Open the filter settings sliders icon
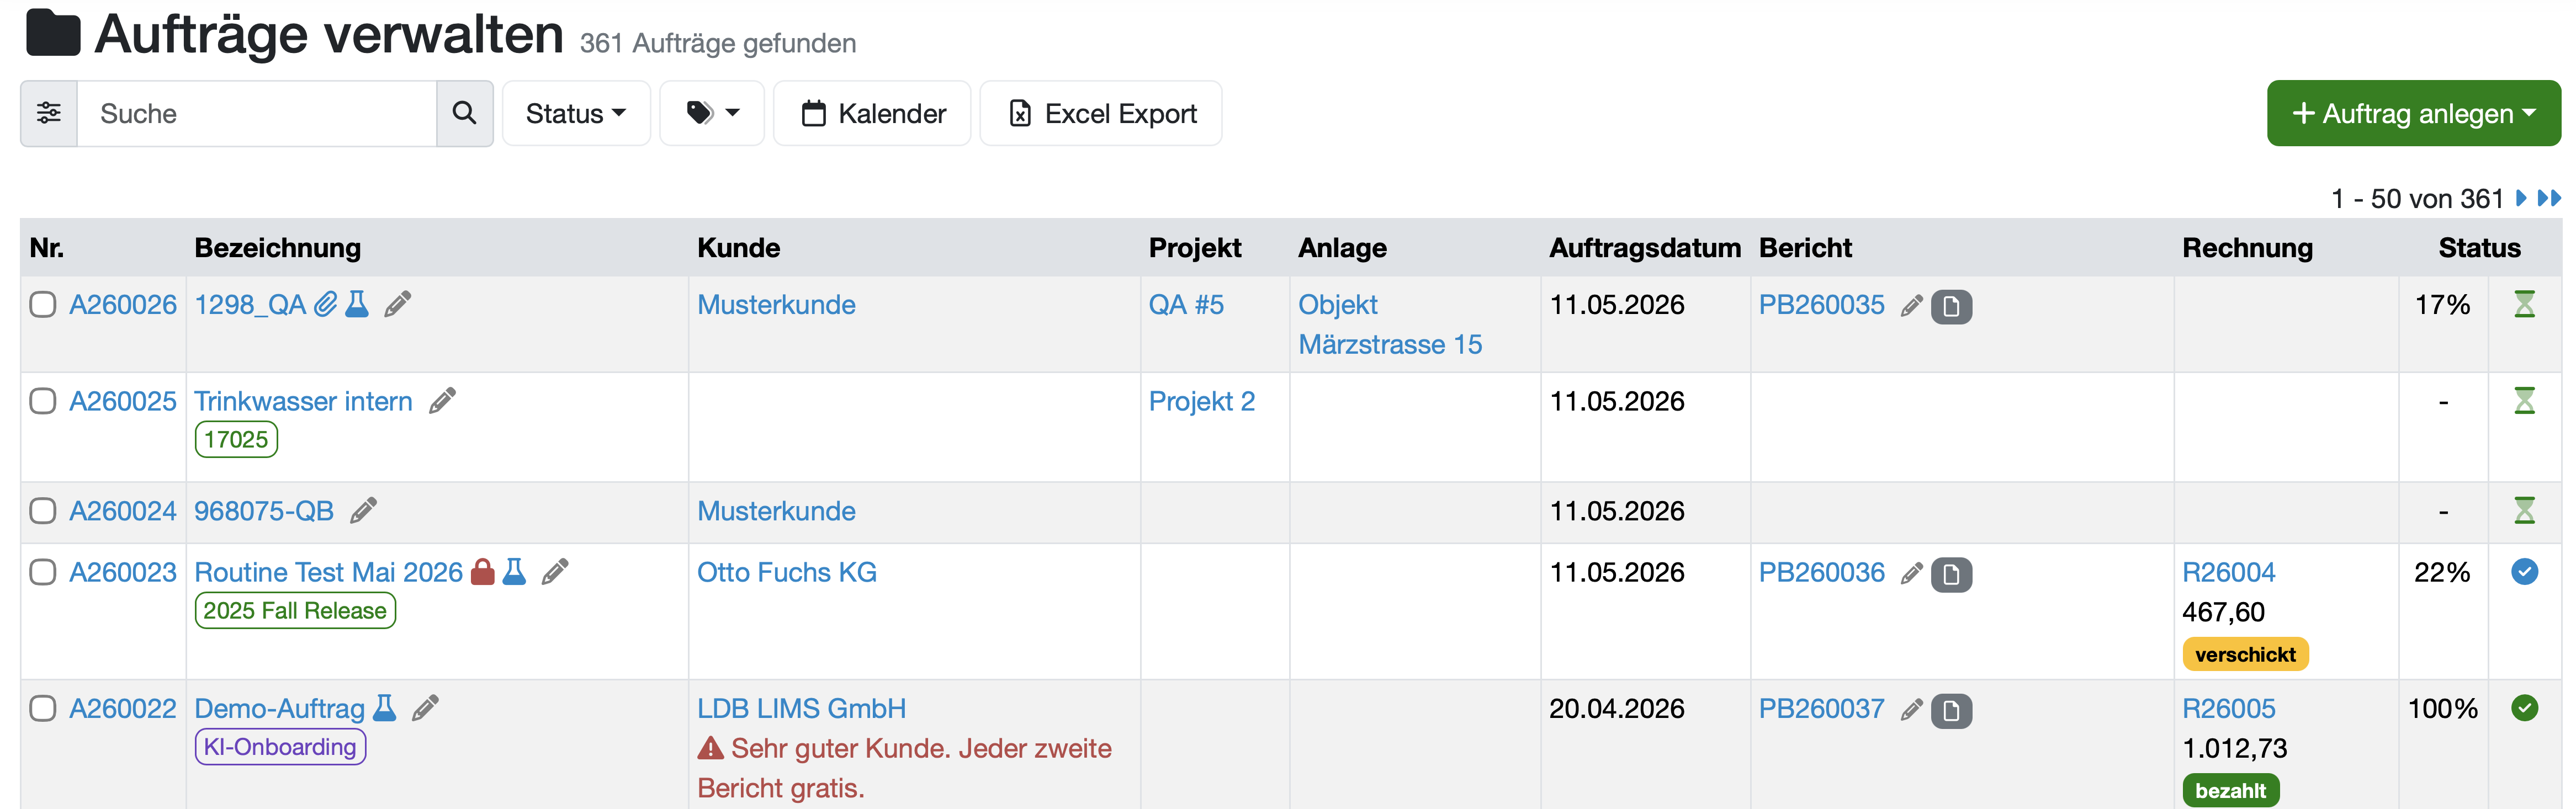Image resolution: width=2576 pixels, height=809 pixels. [49, 113]
